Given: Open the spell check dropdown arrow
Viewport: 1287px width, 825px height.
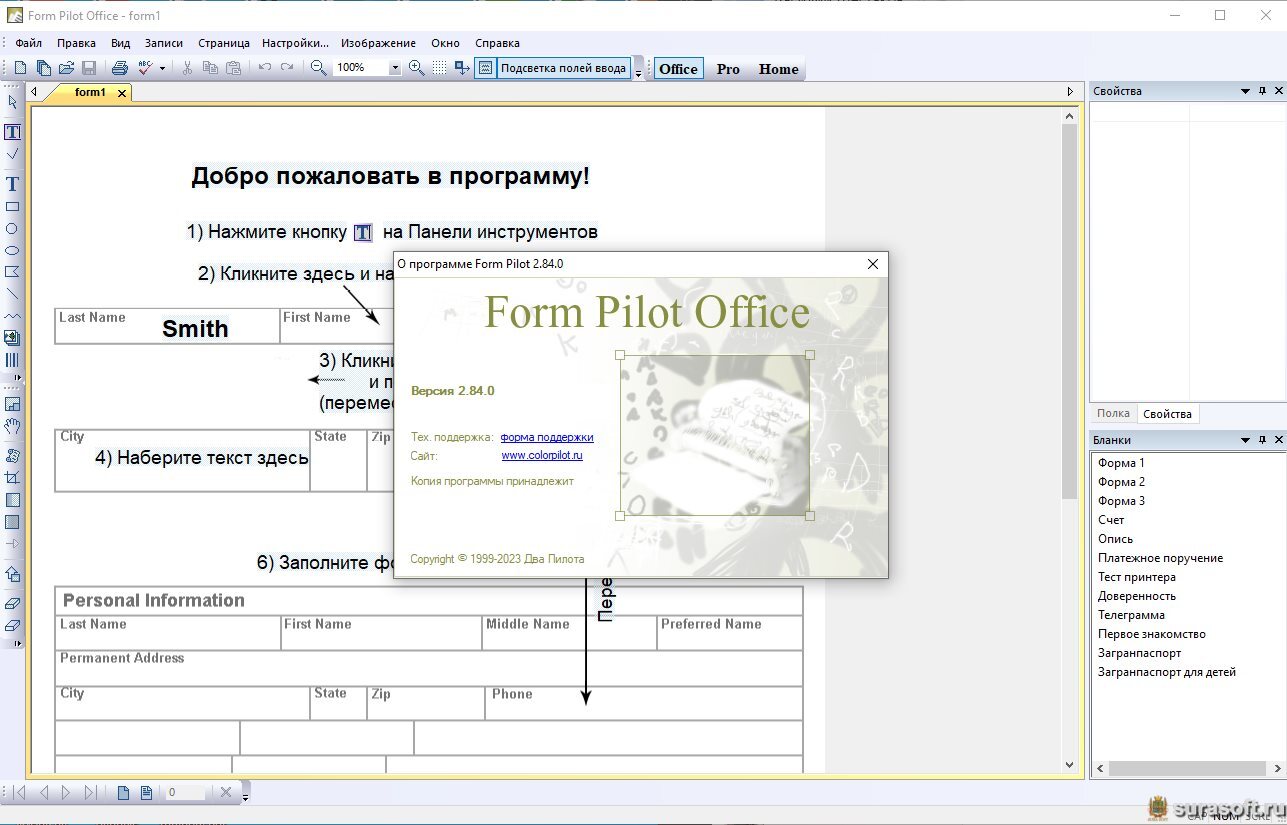Looking at the screenshot, I should pos(161,68).
